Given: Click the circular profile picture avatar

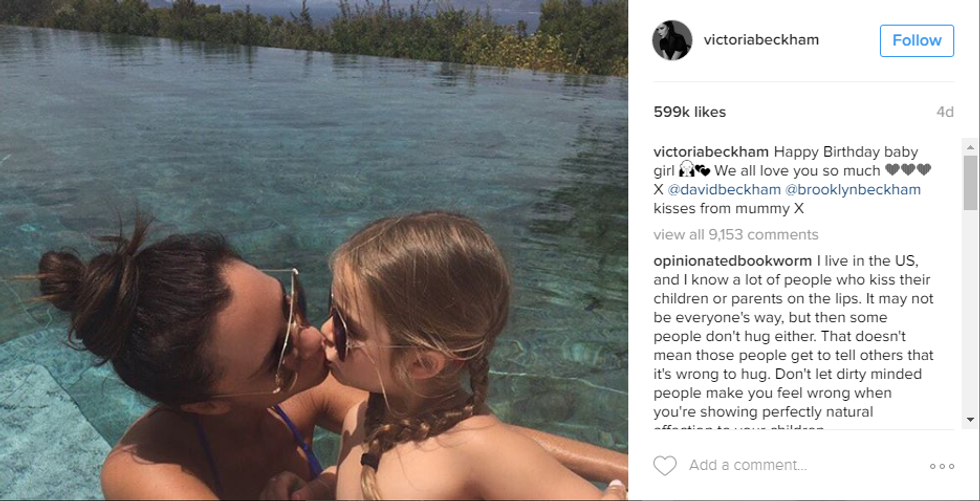Looking at the screenshot, I should 672,40.
